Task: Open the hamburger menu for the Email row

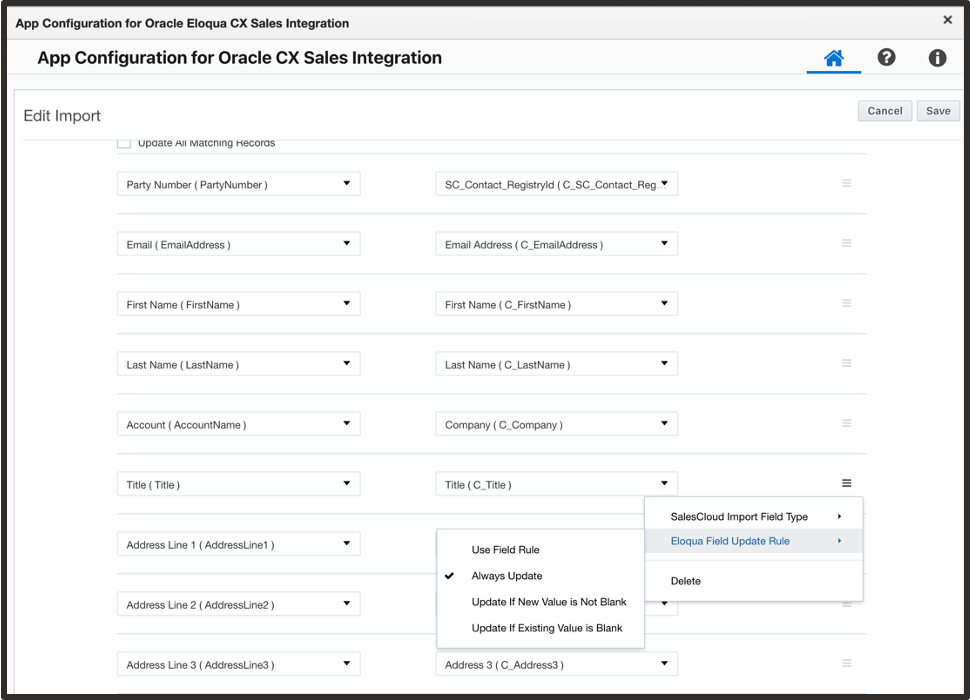Action: (846, 243)
